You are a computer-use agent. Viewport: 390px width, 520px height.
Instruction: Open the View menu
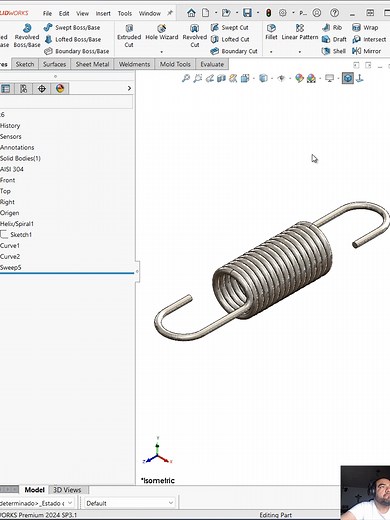[x=82, y=13]
